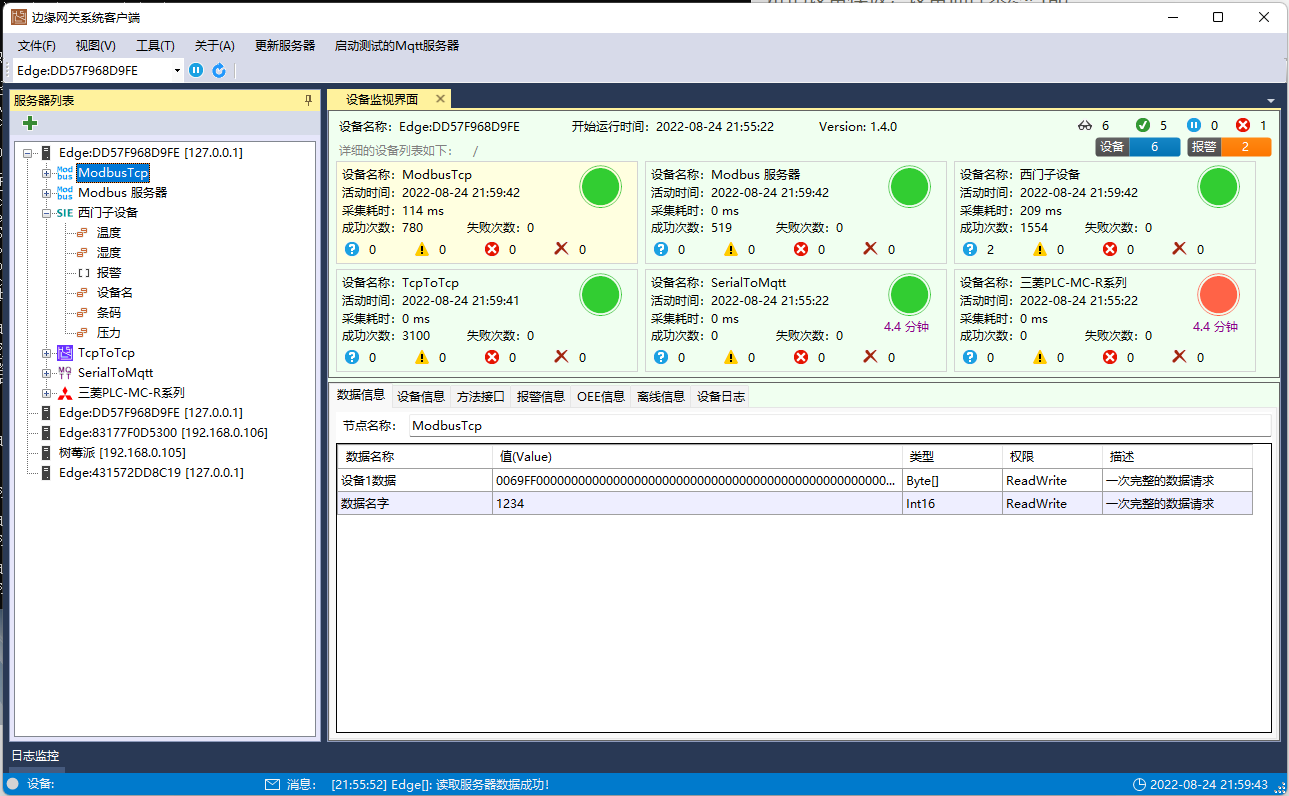1289x796 pixels.
Task: Click the glasses icon in monitor header
Action: [x=1085, y=125]
